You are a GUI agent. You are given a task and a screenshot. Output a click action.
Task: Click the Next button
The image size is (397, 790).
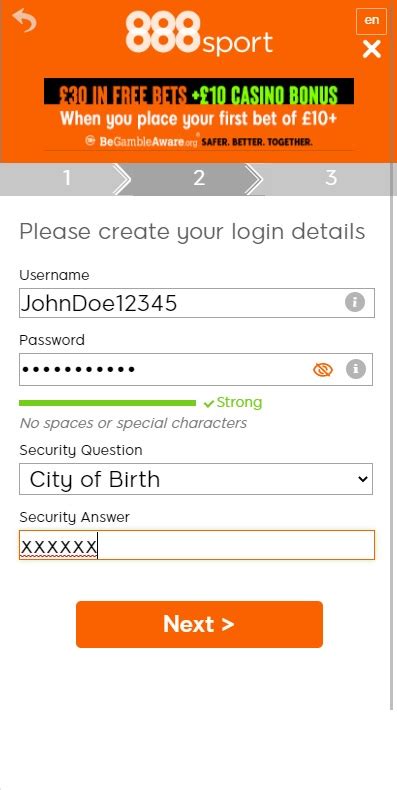coord(199,624)
